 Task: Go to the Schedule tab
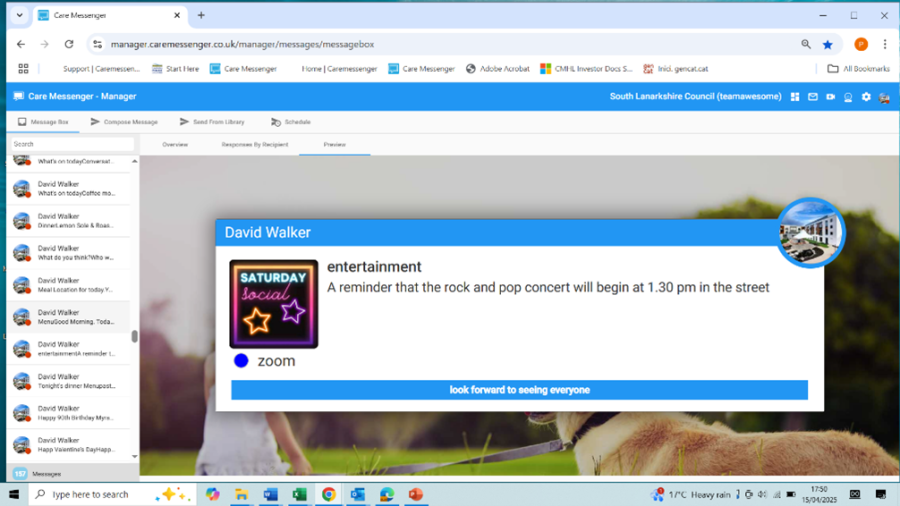[x=291, y=122]
